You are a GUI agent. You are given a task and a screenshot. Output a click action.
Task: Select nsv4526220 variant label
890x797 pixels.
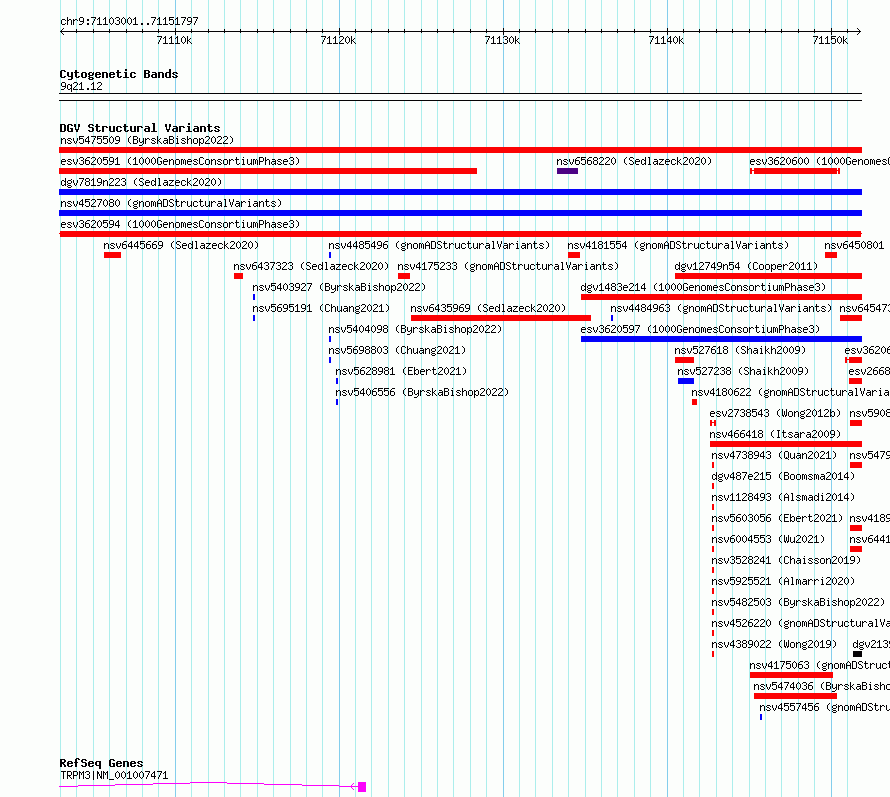tap(800, 623)
